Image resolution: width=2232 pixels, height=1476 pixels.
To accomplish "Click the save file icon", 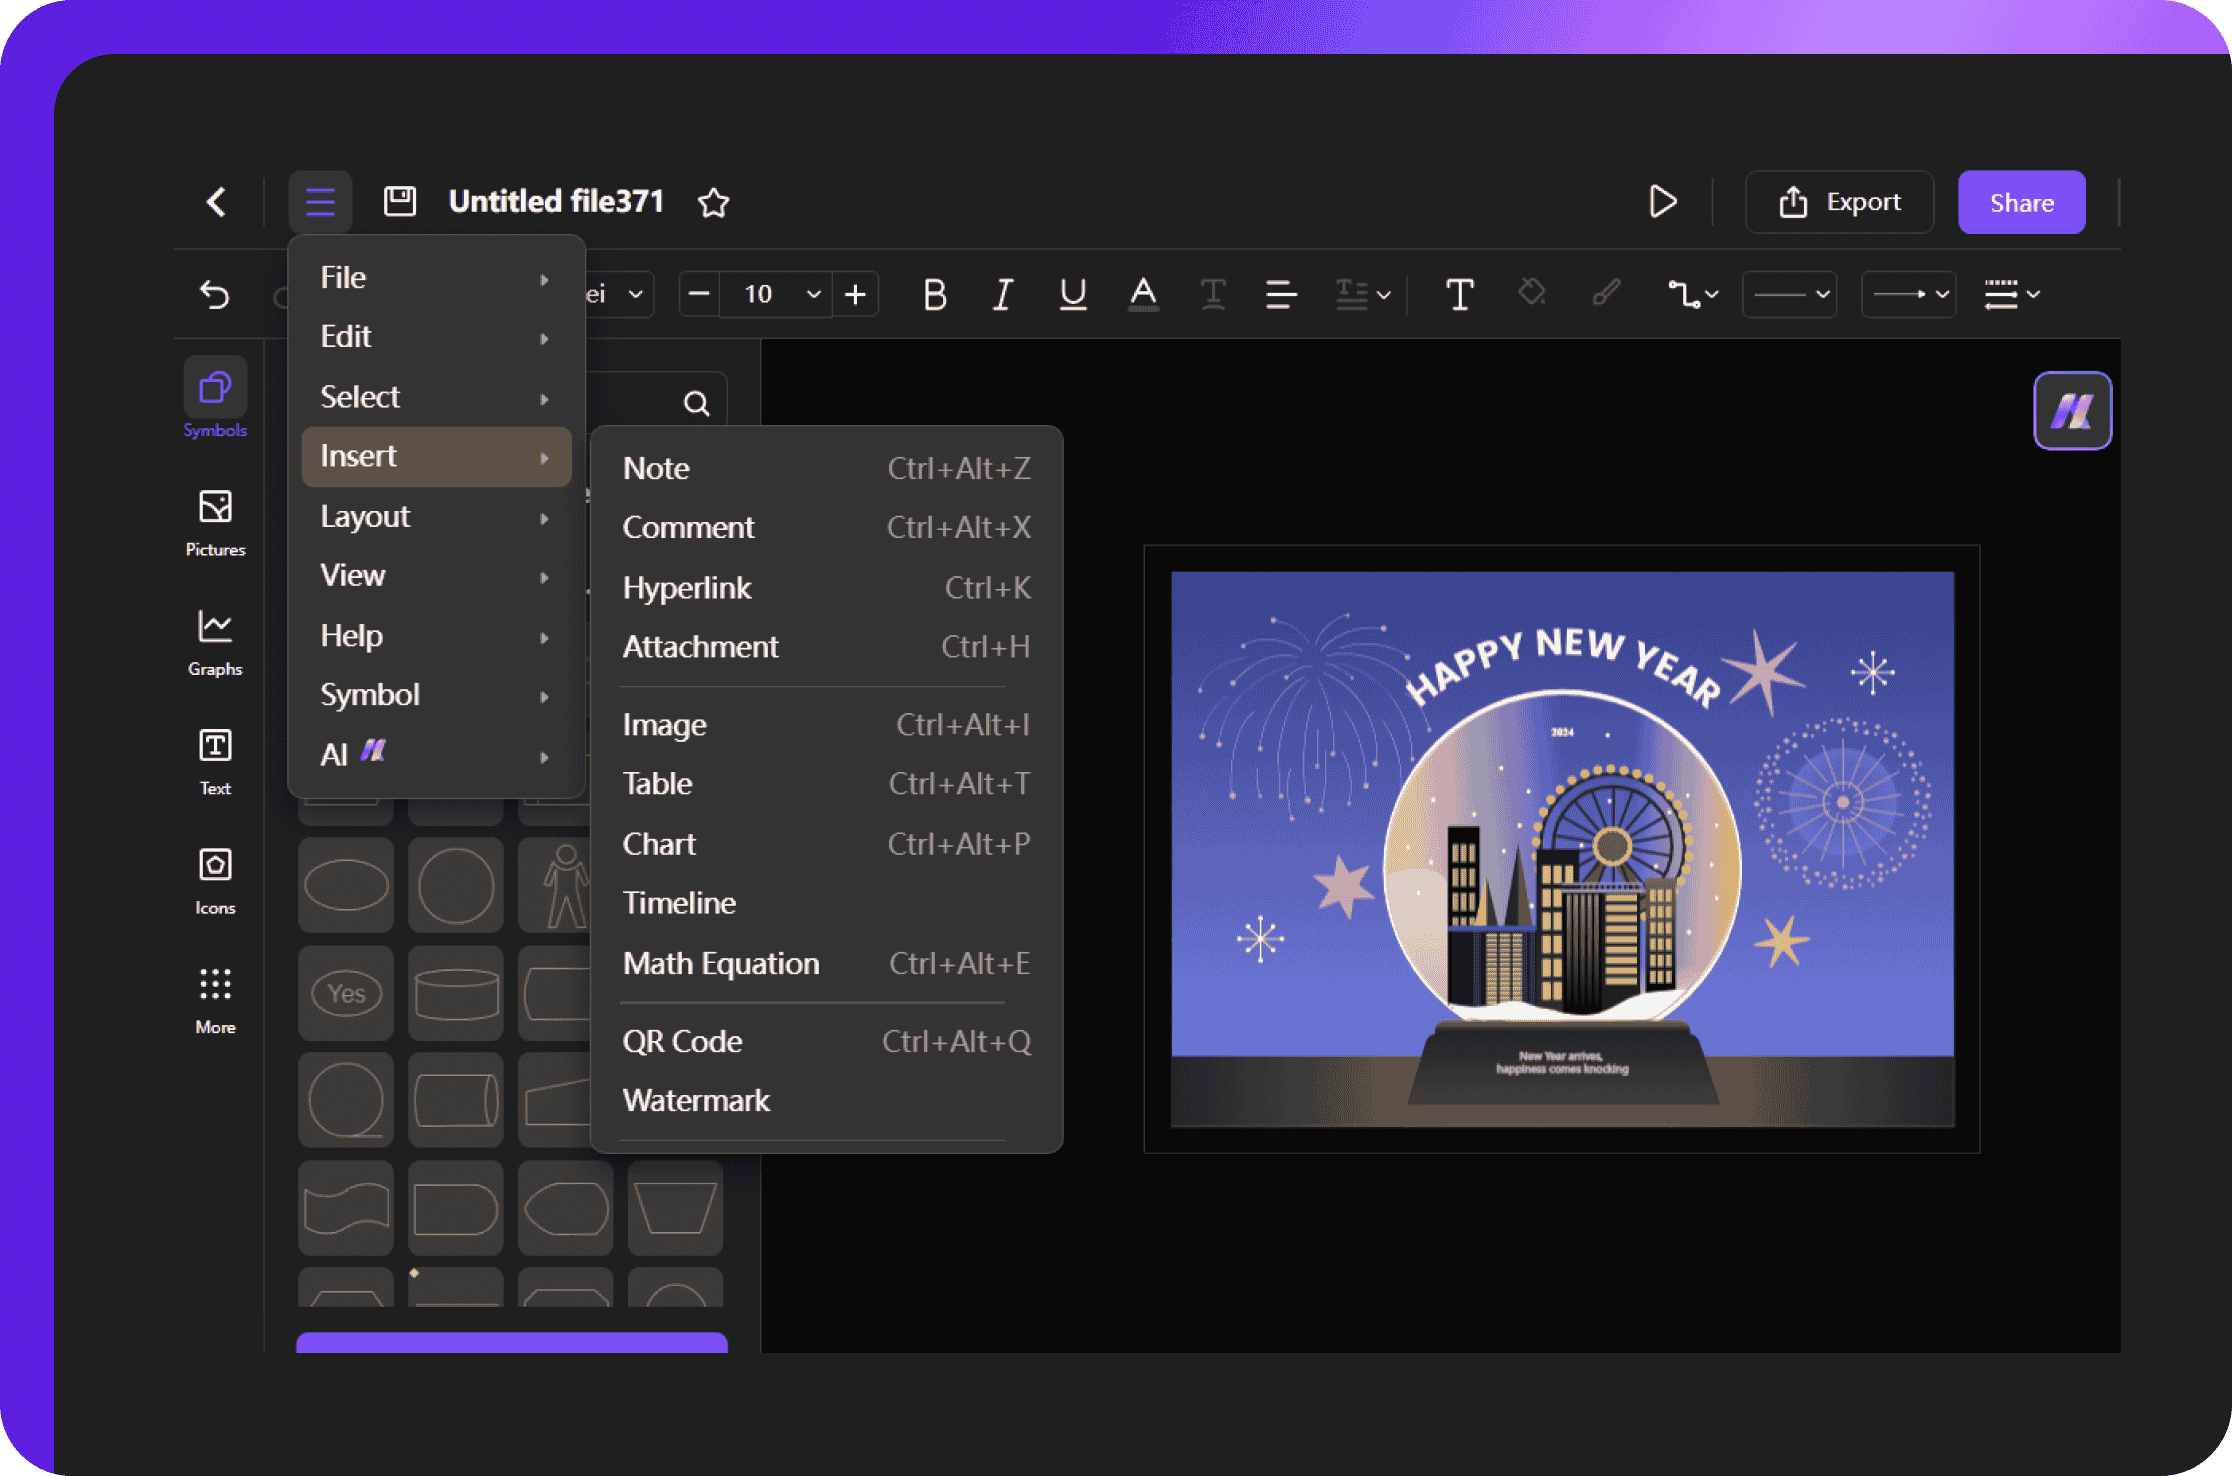I will (x=400, y=201).
